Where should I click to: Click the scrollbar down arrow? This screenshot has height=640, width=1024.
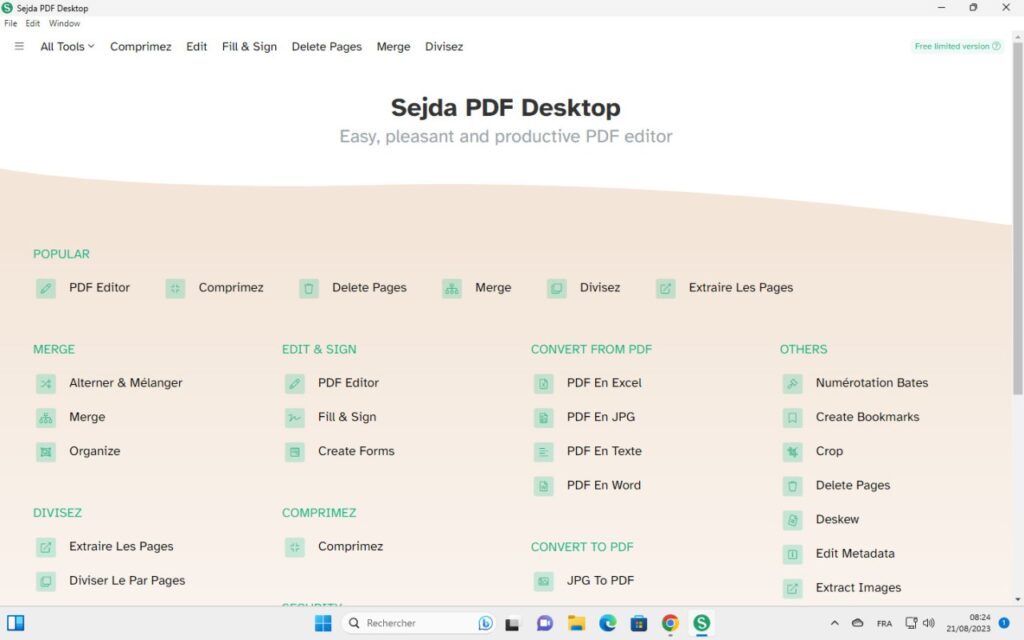pos(1017,599)
